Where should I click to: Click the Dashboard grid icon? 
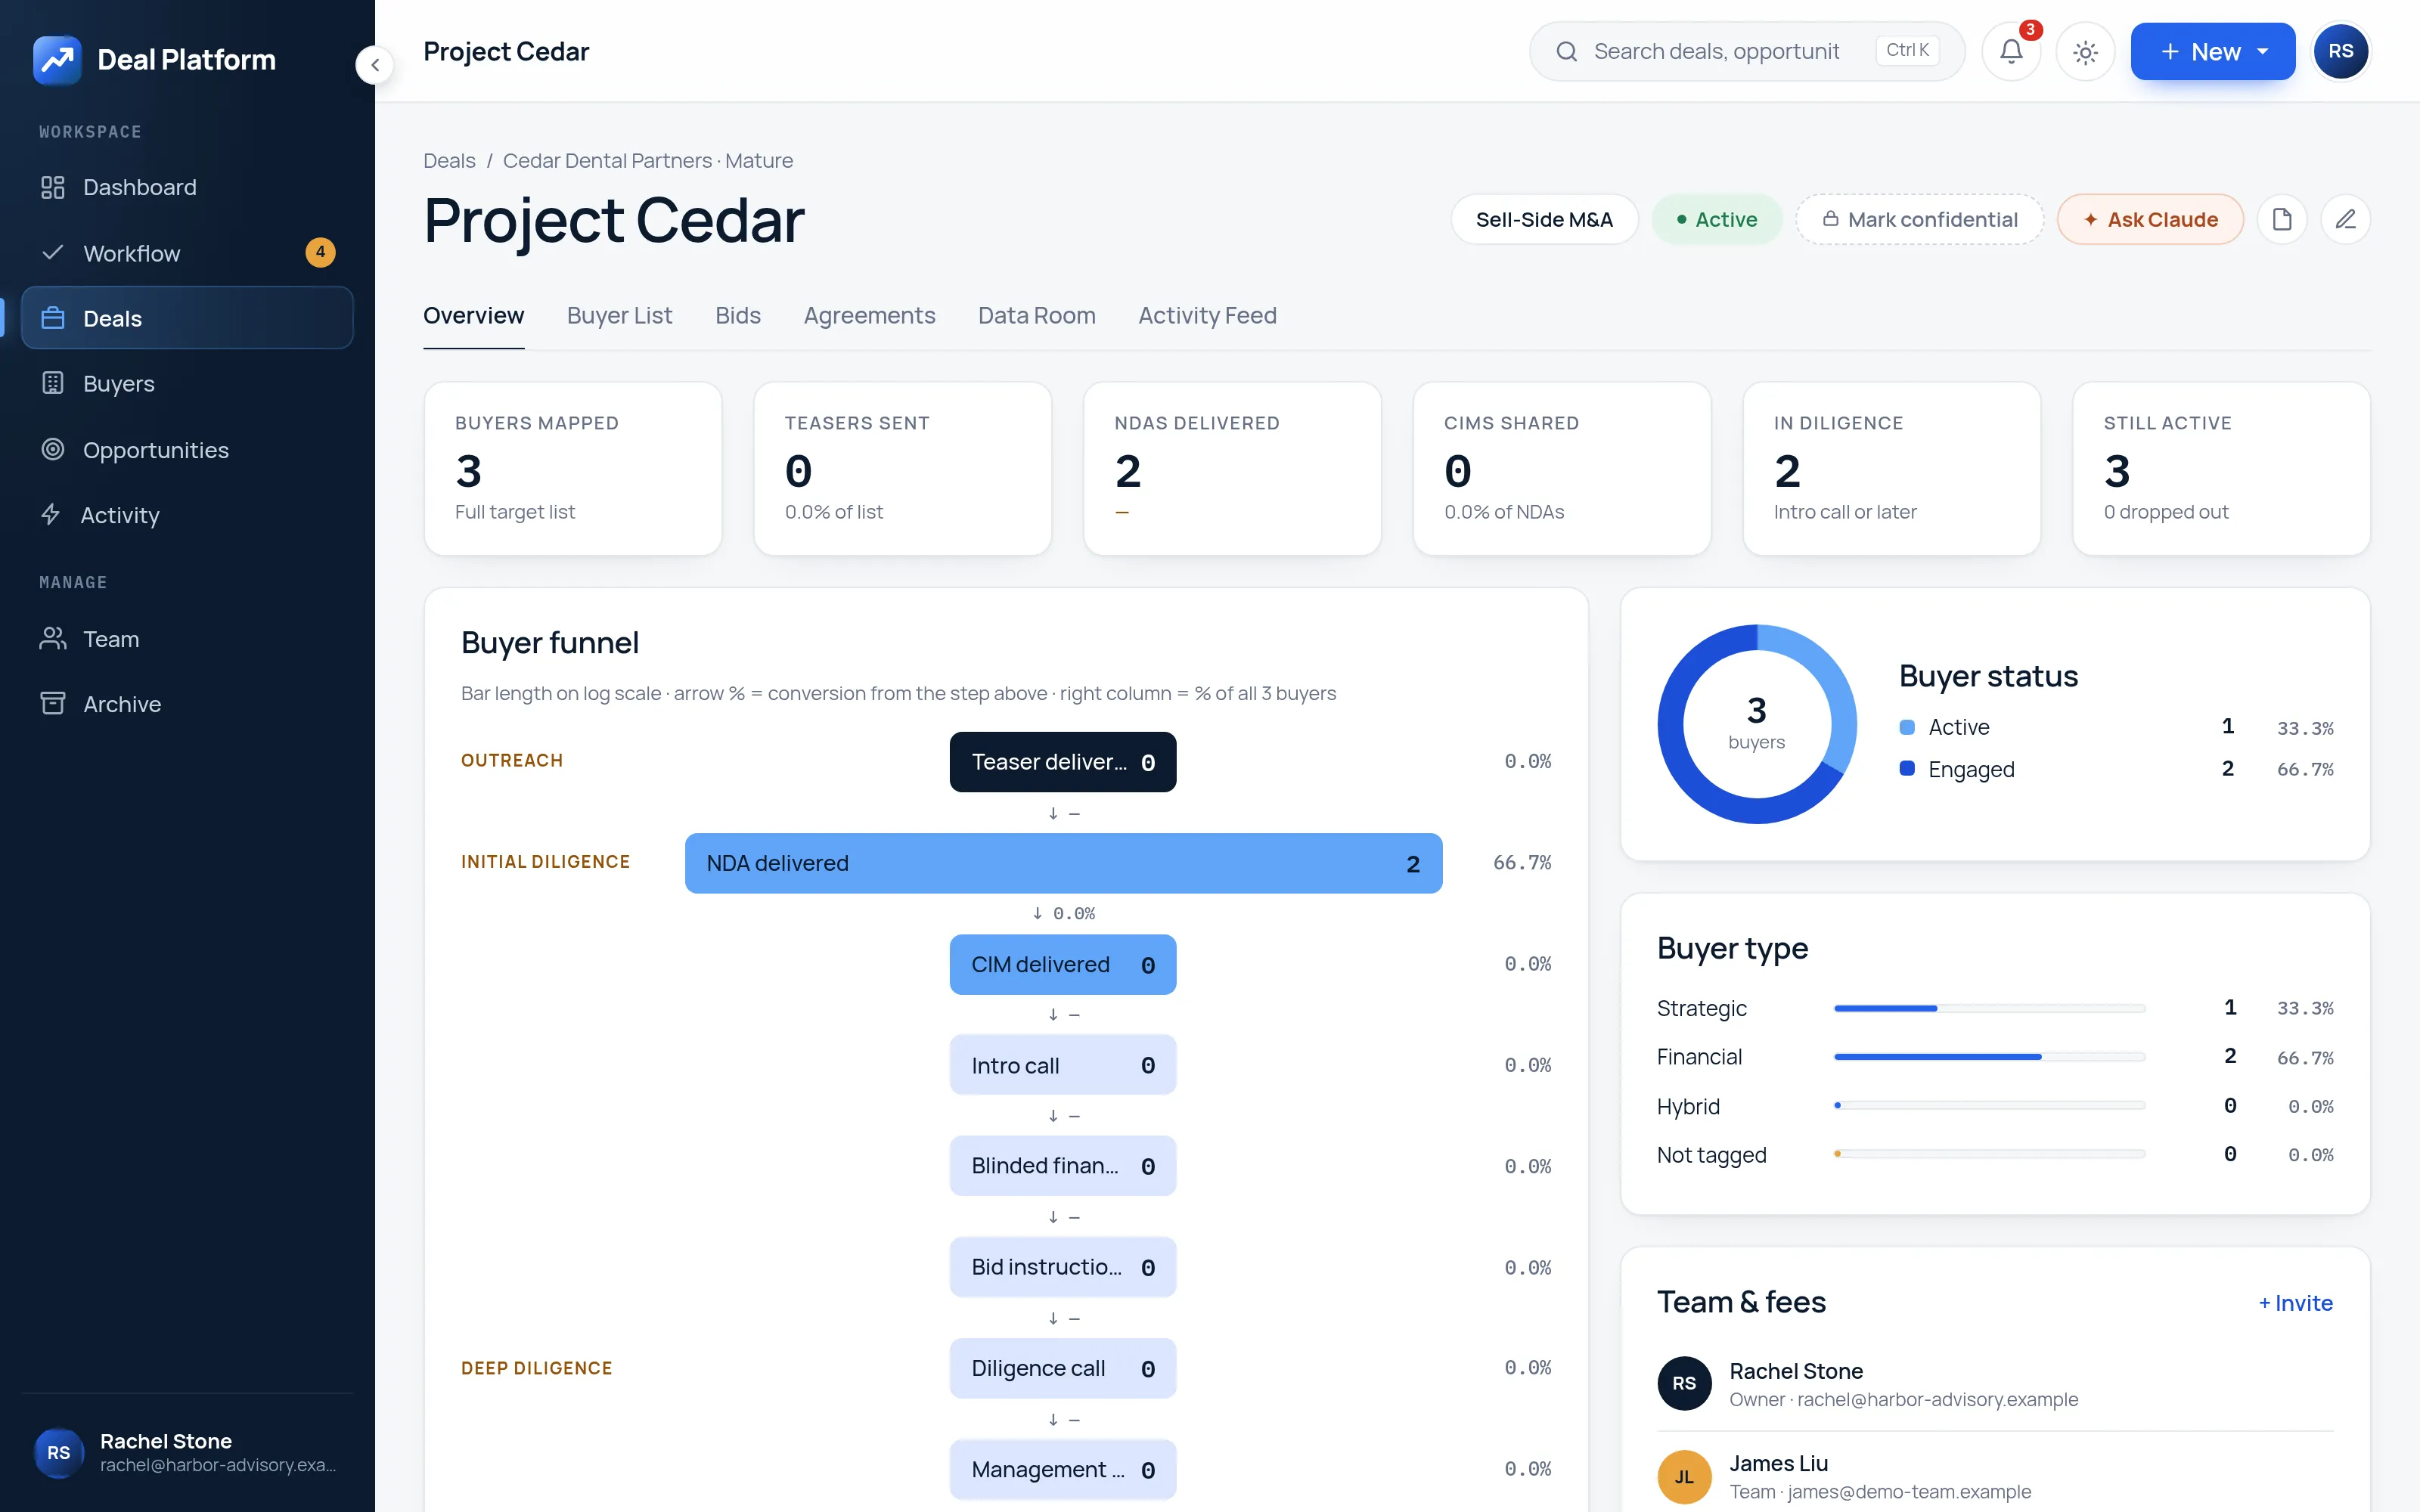tap(53, 187)
